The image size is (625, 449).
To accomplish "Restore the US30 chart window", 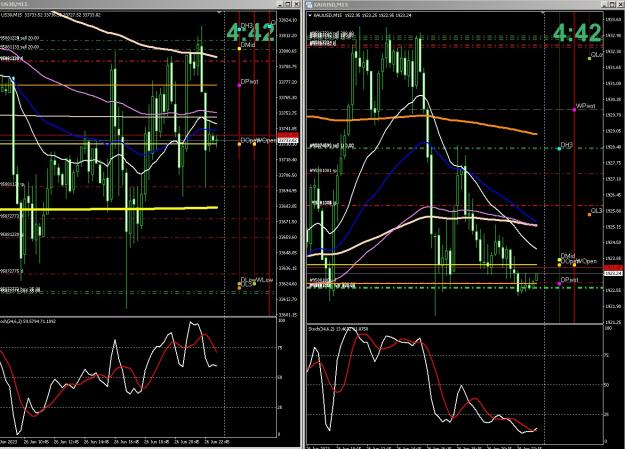I will pyautogui.click(x=288, y=4).
